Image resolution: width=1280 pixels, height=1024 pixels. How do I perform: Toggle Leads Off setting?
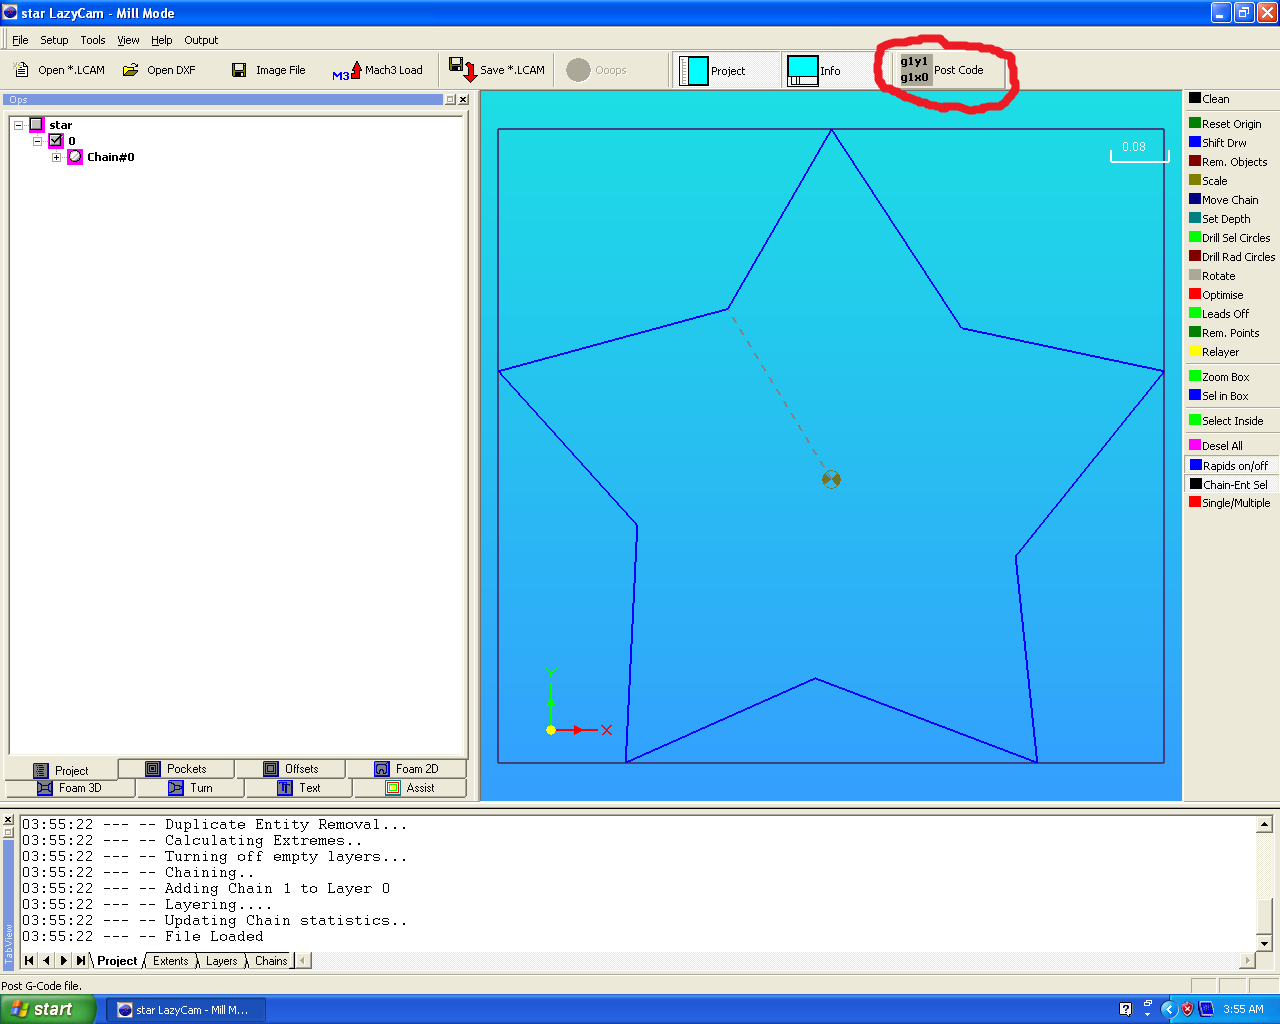[x=1219, y=314]
